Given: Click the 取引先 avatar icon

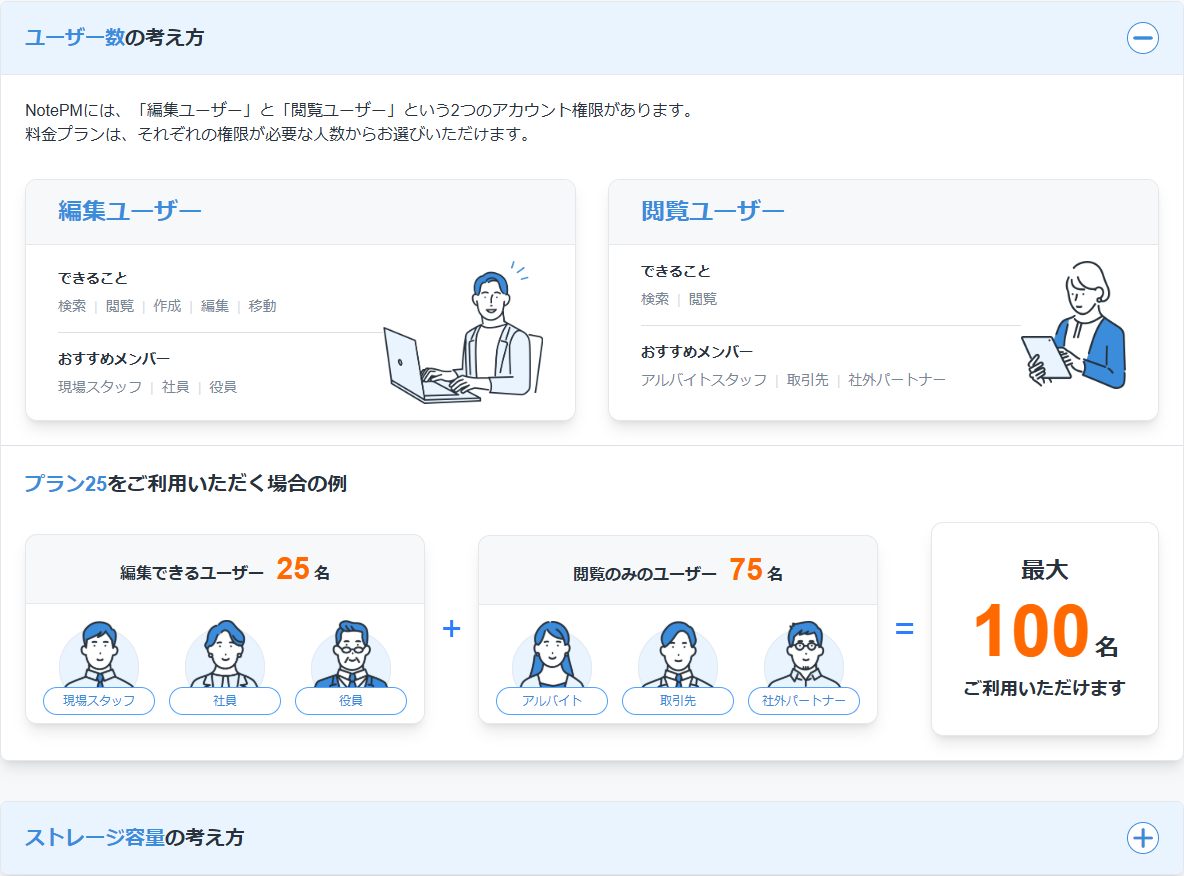Looking at the screenshot, I should [678, 654].
